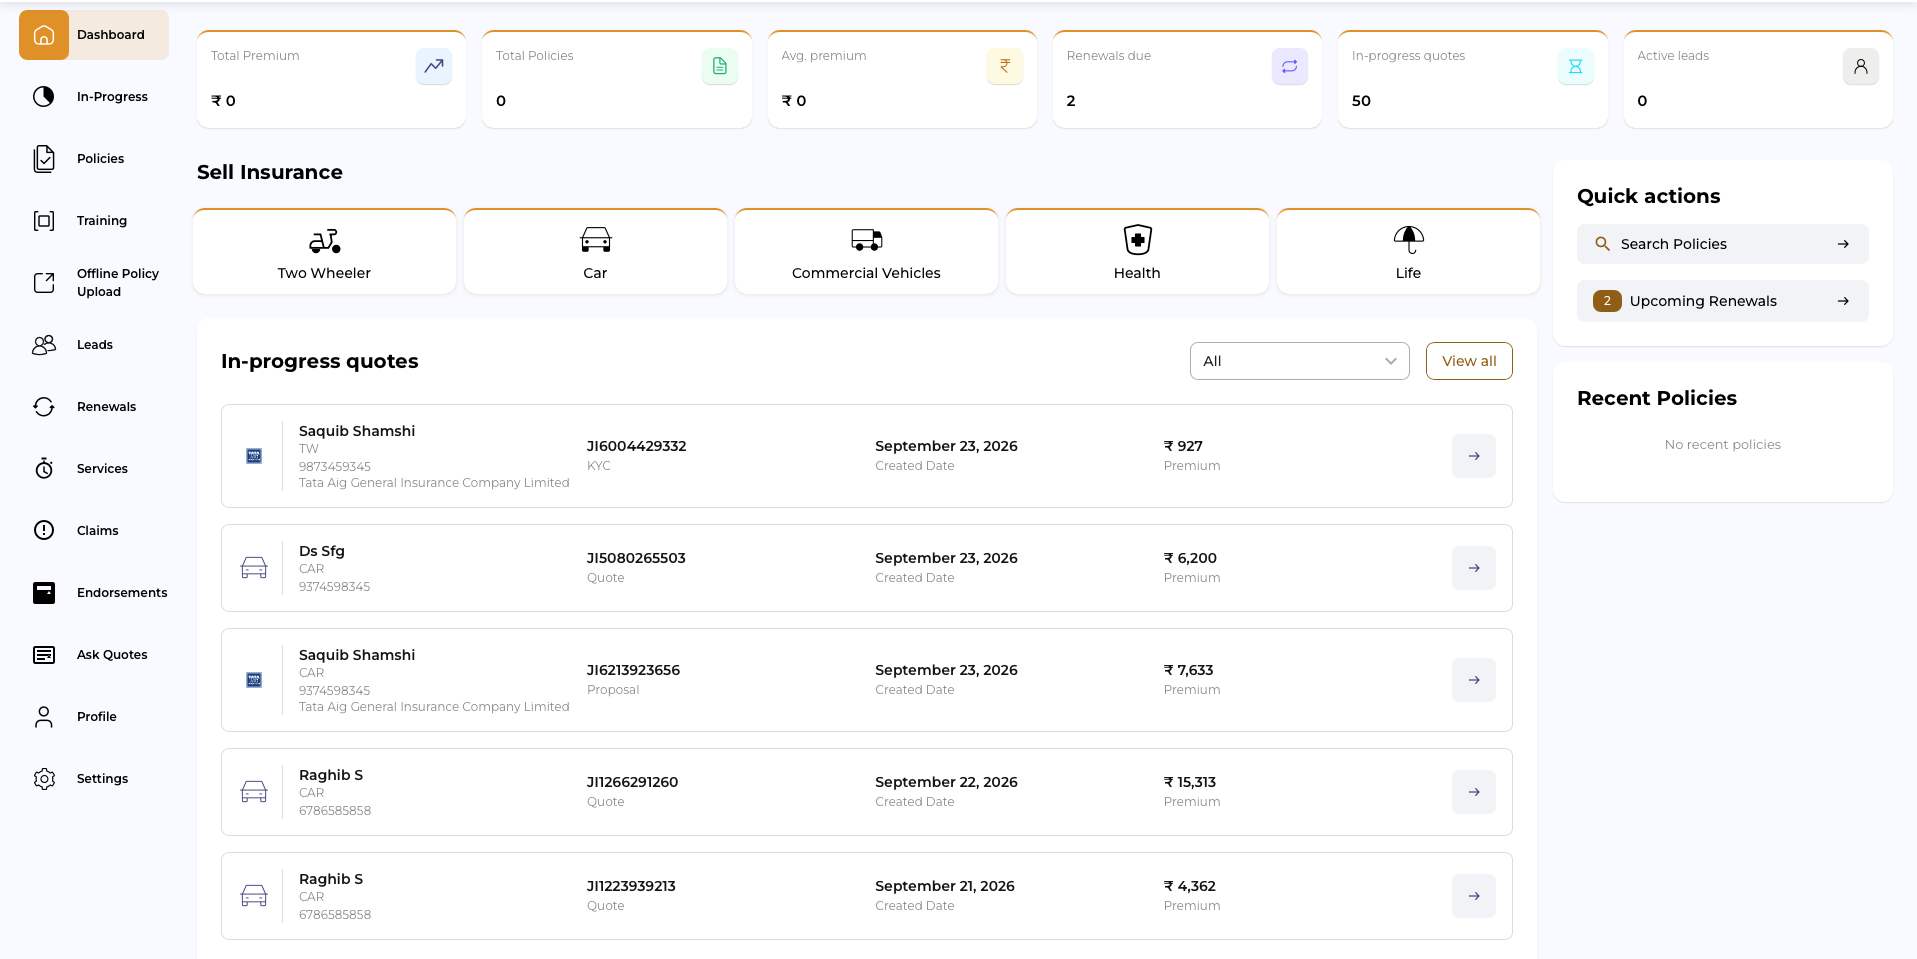The width and height of the screenshot is (1917, 959).
Task: Click the Upcoming Renewals count badge 2
Action: [x=1607, y=301]
